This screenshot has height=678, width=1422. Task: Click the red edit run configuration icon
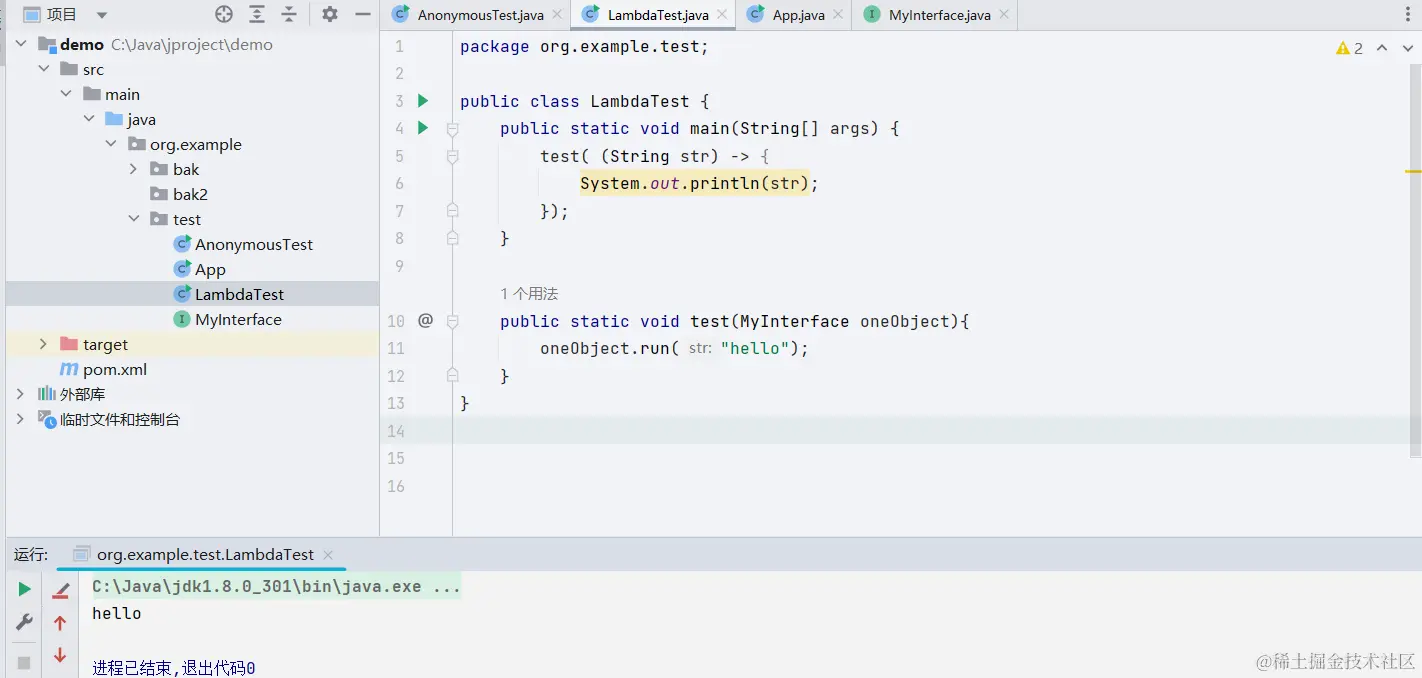[60, 589]
